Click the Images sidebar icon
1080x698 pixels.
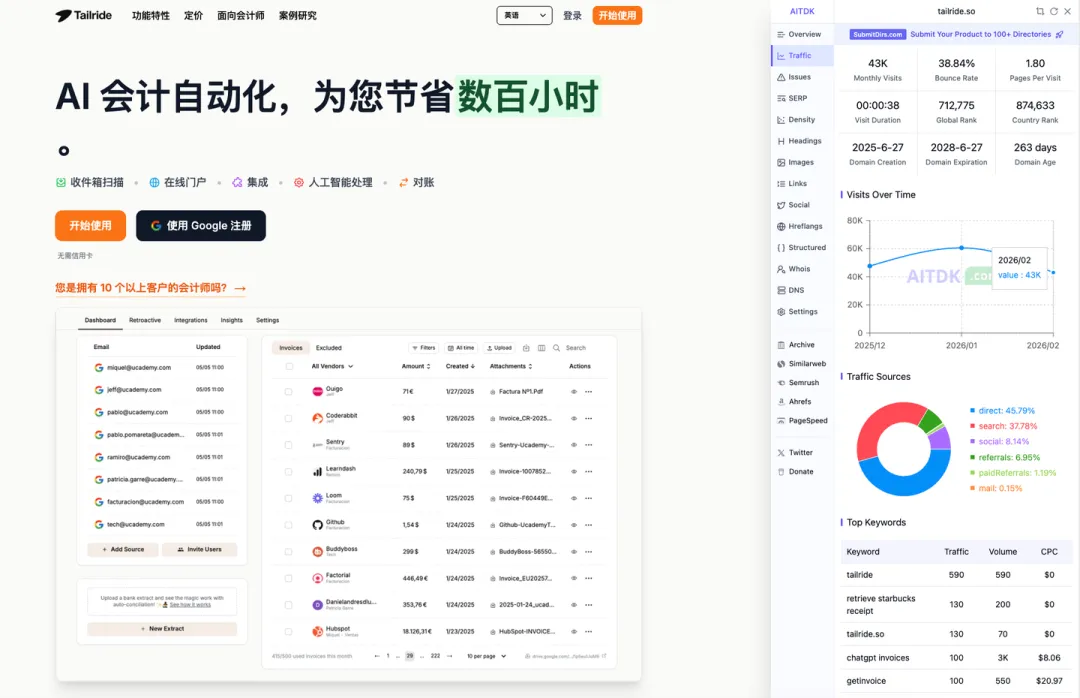tap(781, 162)
